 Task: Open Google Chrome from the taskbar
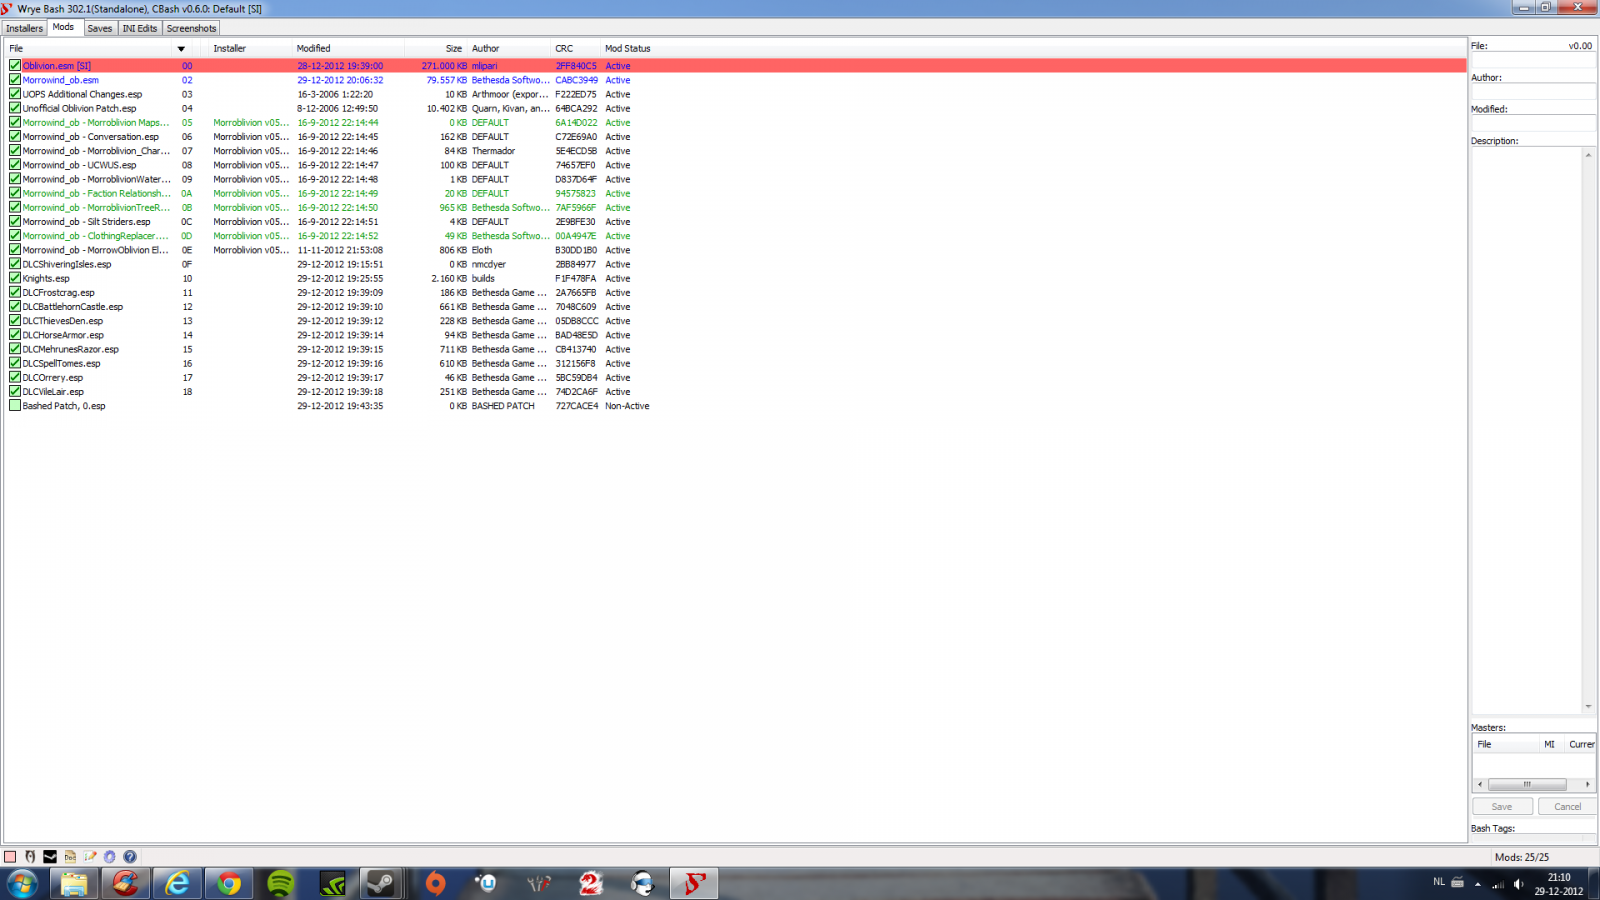(x=230, y=884)
